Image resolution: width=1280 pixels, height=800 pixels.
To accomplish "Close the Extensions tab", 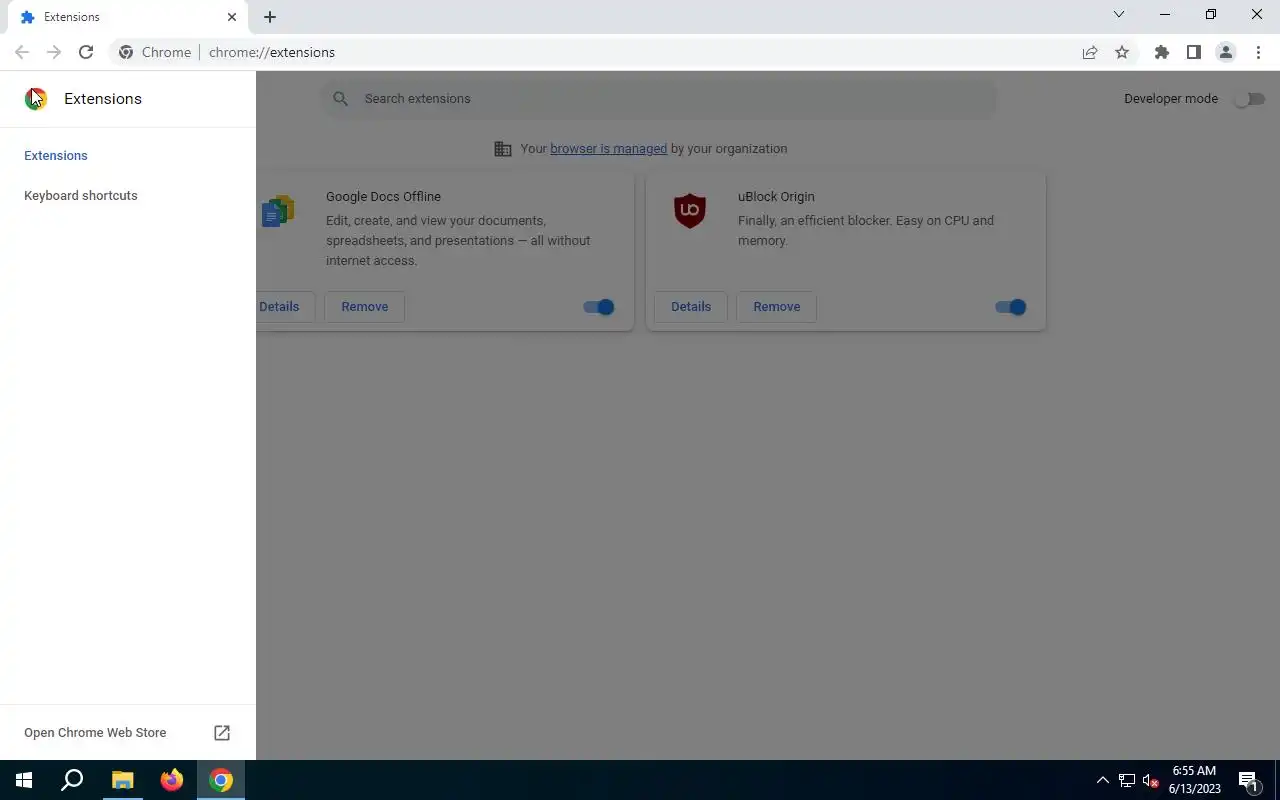I will point(232,17).
